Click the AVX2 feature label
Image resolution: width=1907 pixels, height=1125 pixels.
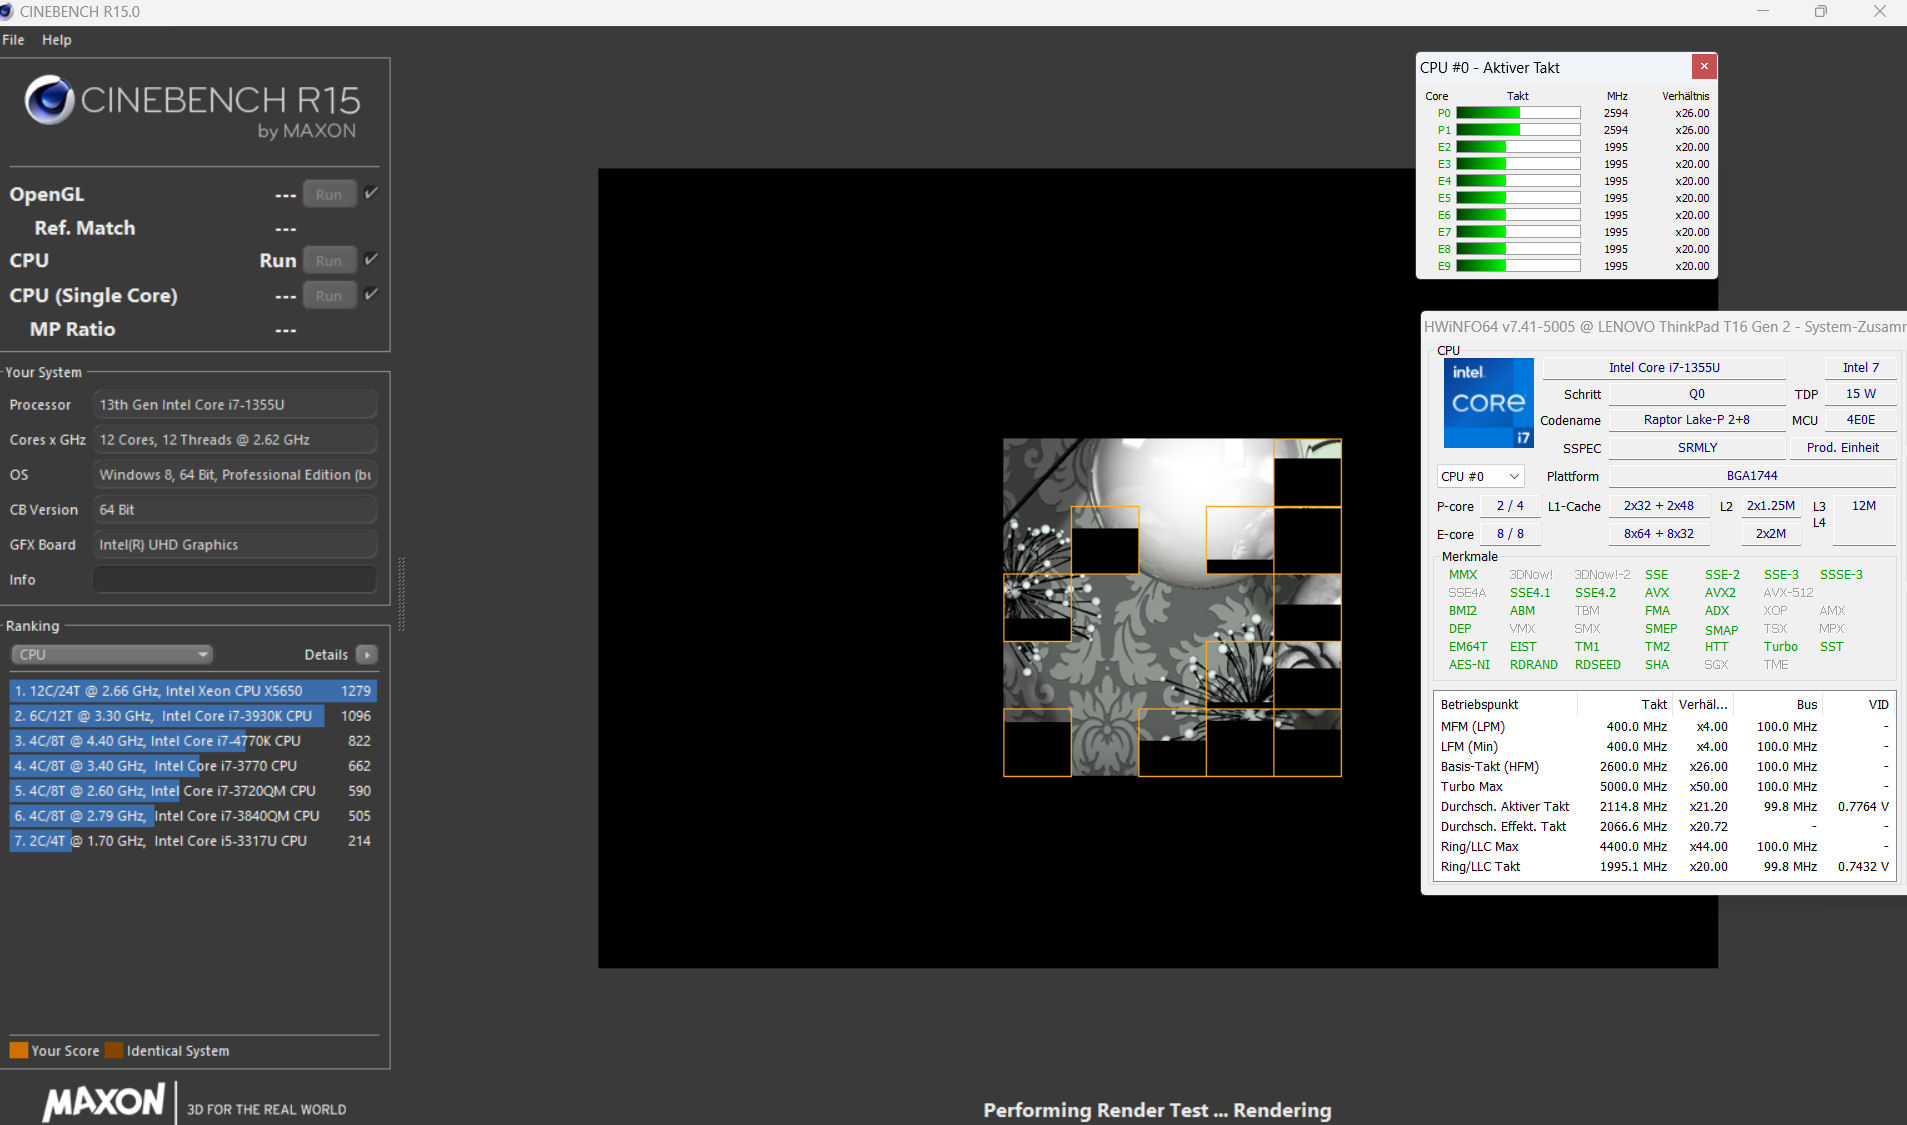(1720, 593)
